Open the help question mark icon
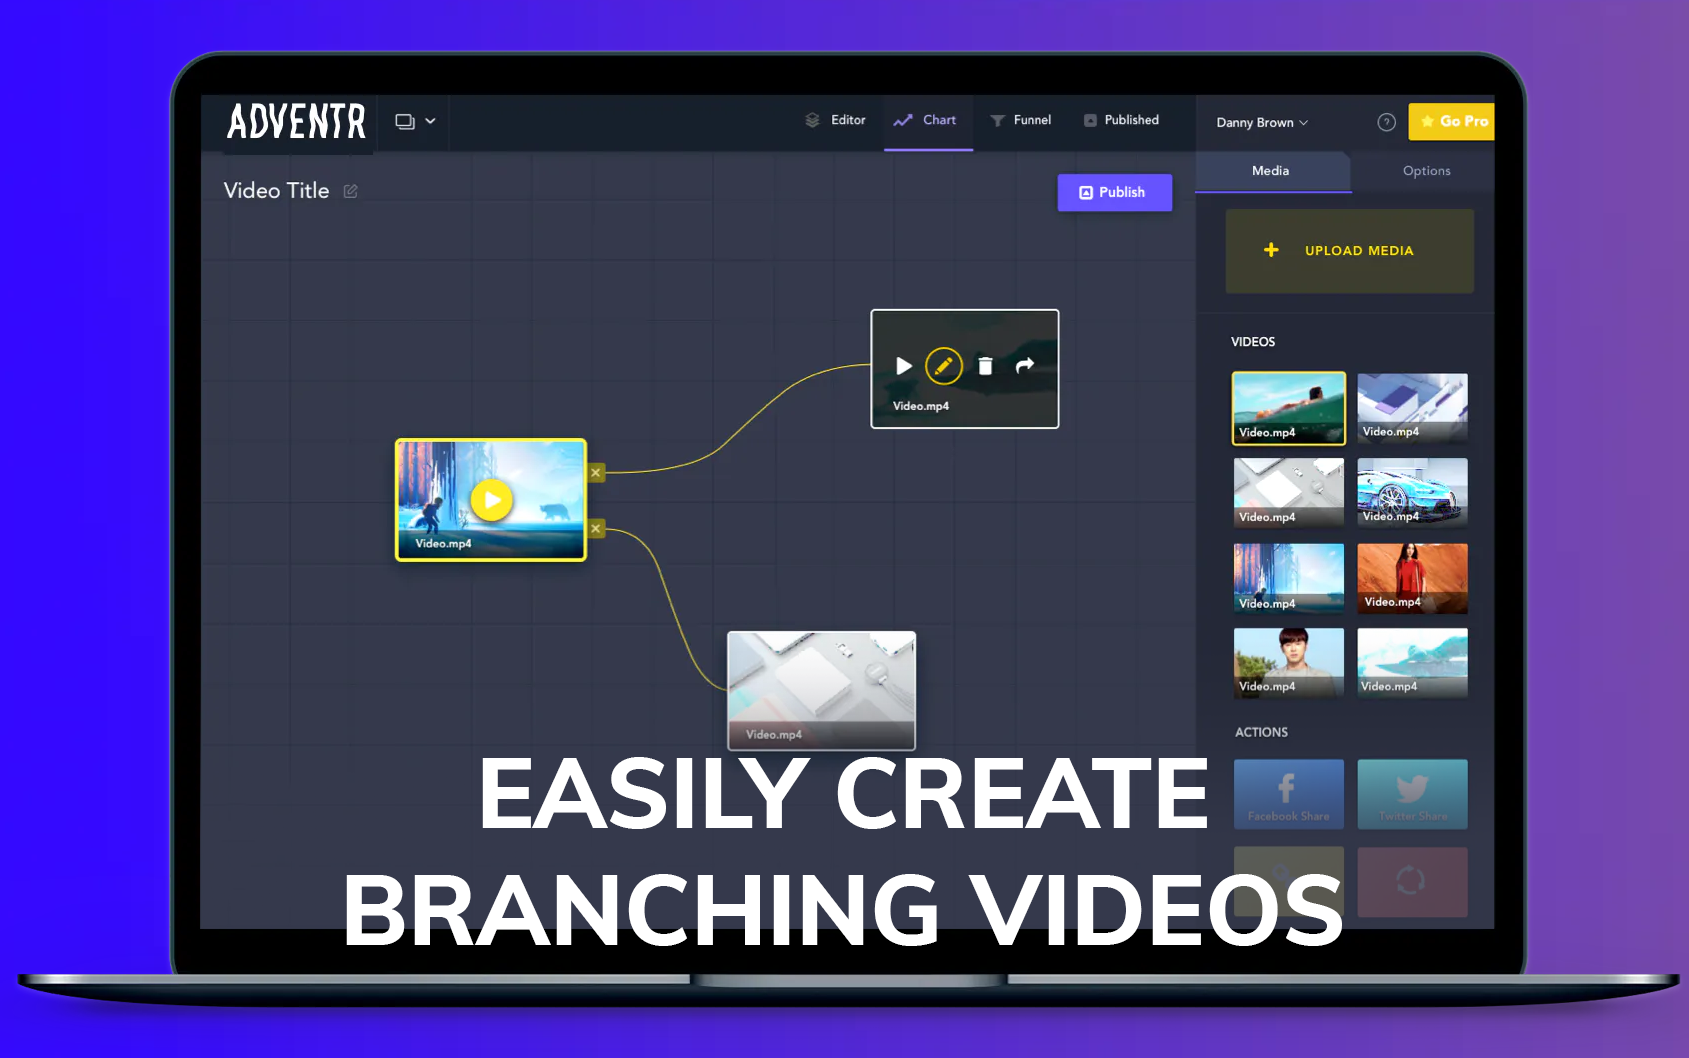The width and height of the screenshot is (1689, 1058). coord(1386,121)
